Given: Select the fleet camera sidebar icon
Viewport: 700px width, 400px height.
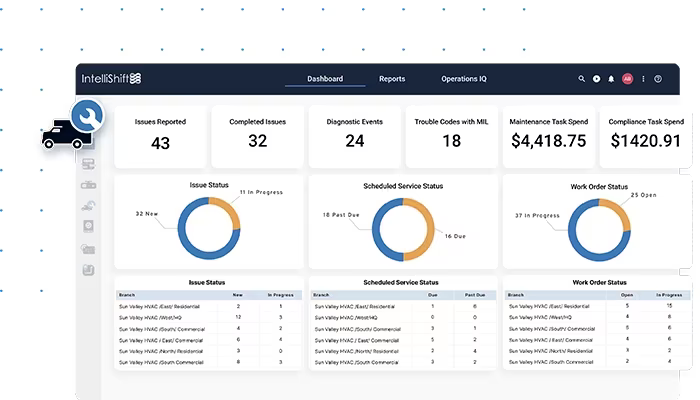Looking at the screenshot, I should 88,249.
